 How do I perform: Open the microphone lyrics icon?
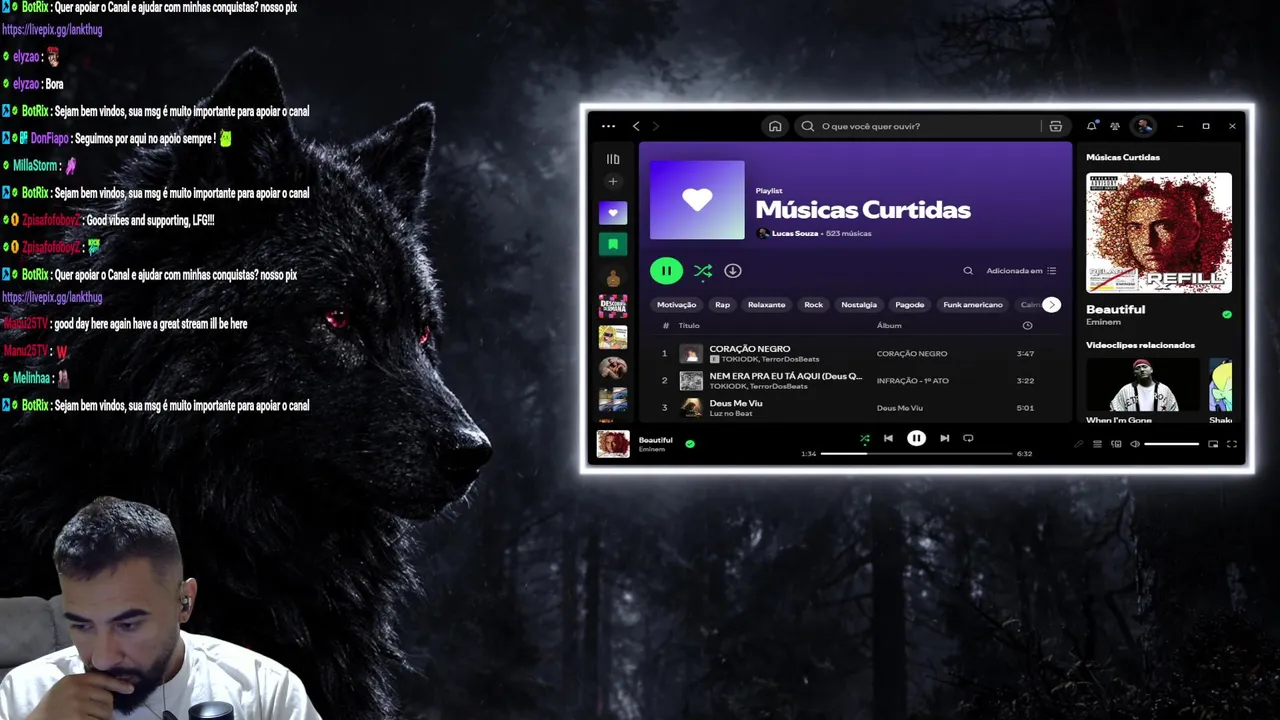coord(1079,444)
